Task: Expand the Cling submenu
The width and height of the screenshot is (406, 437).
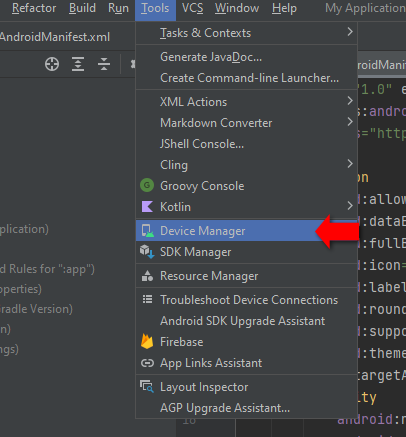Action: 246,165
